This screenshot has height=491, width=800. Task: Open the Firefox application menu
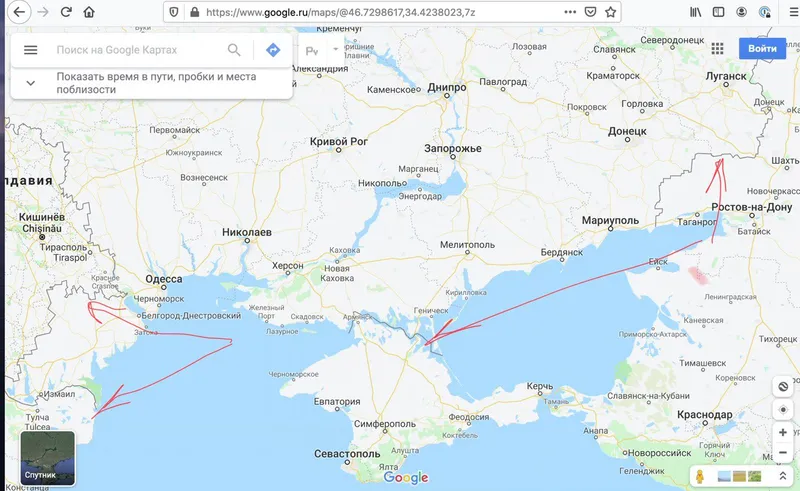[x=794, y=12]
